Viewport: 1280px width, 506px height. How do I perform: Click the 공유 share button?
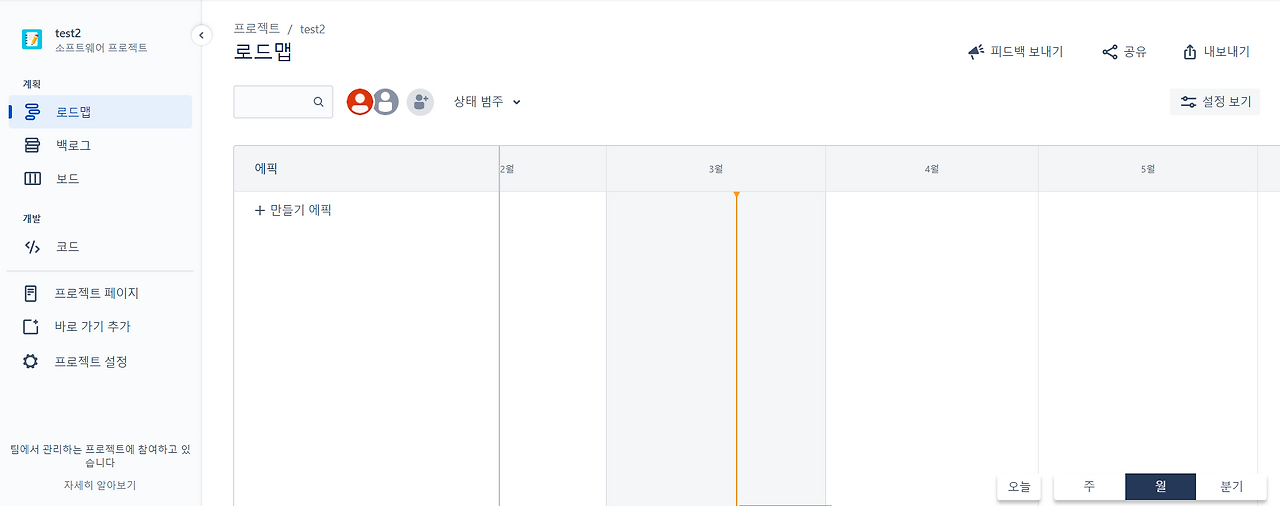point(1124,52)
